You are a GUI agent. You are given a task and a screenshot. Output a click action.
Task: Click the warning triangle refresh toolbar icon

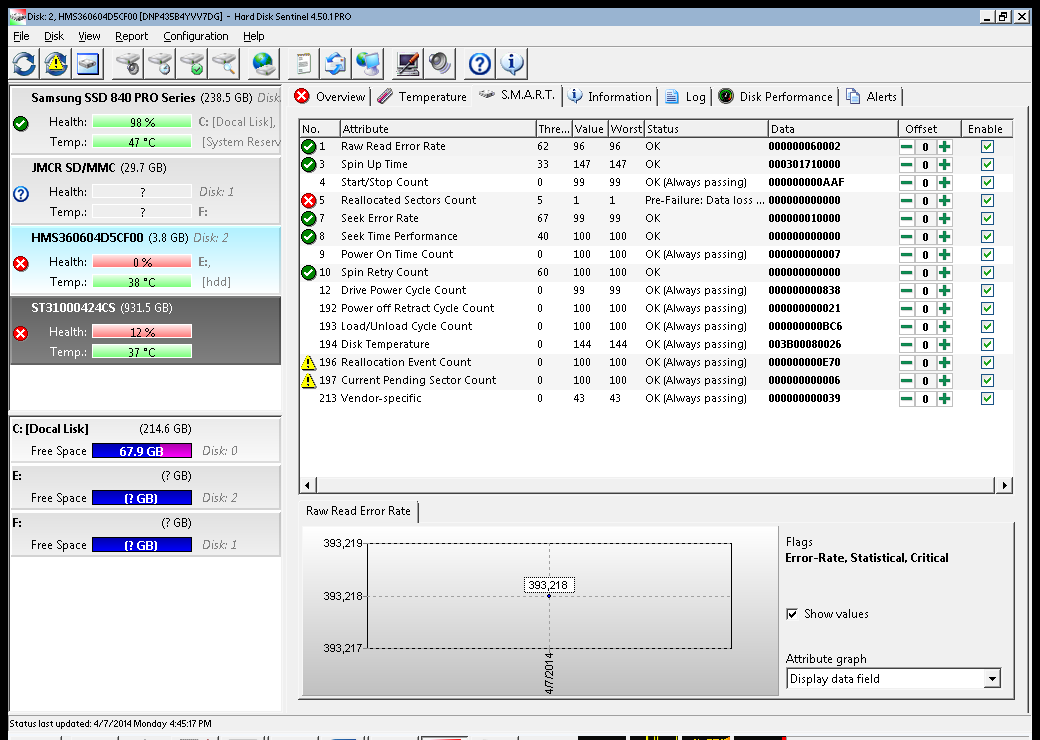pos(56,64)
